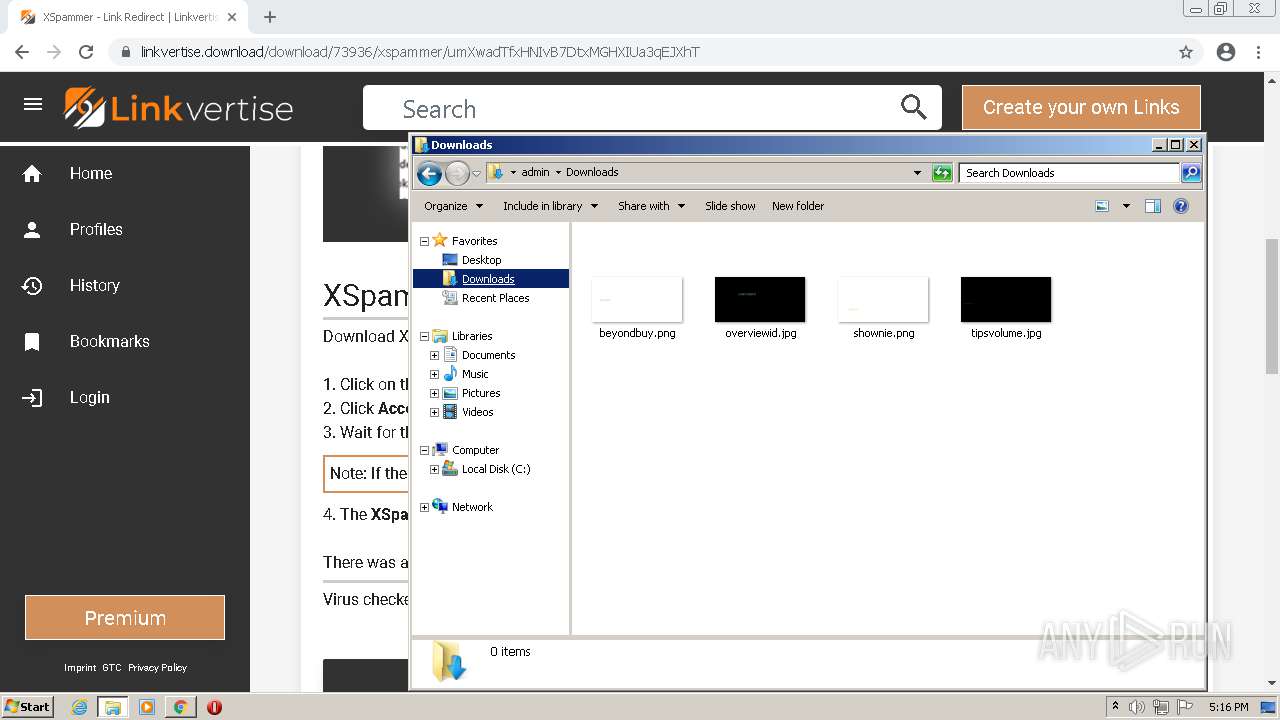1280x720 pixels.
Task: Click the Explorer back arrow button
Action: point(429,174)
